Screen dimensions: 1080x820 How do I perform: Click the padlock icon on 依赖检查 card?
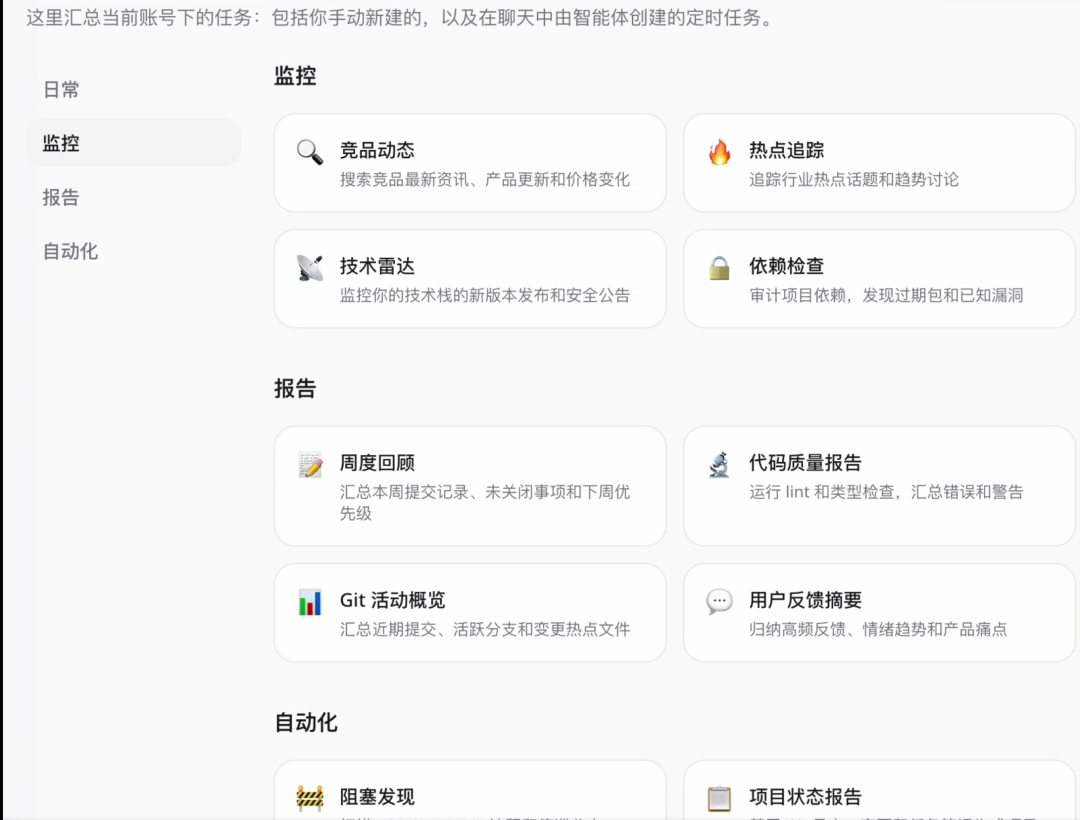(x=718, y=266)
